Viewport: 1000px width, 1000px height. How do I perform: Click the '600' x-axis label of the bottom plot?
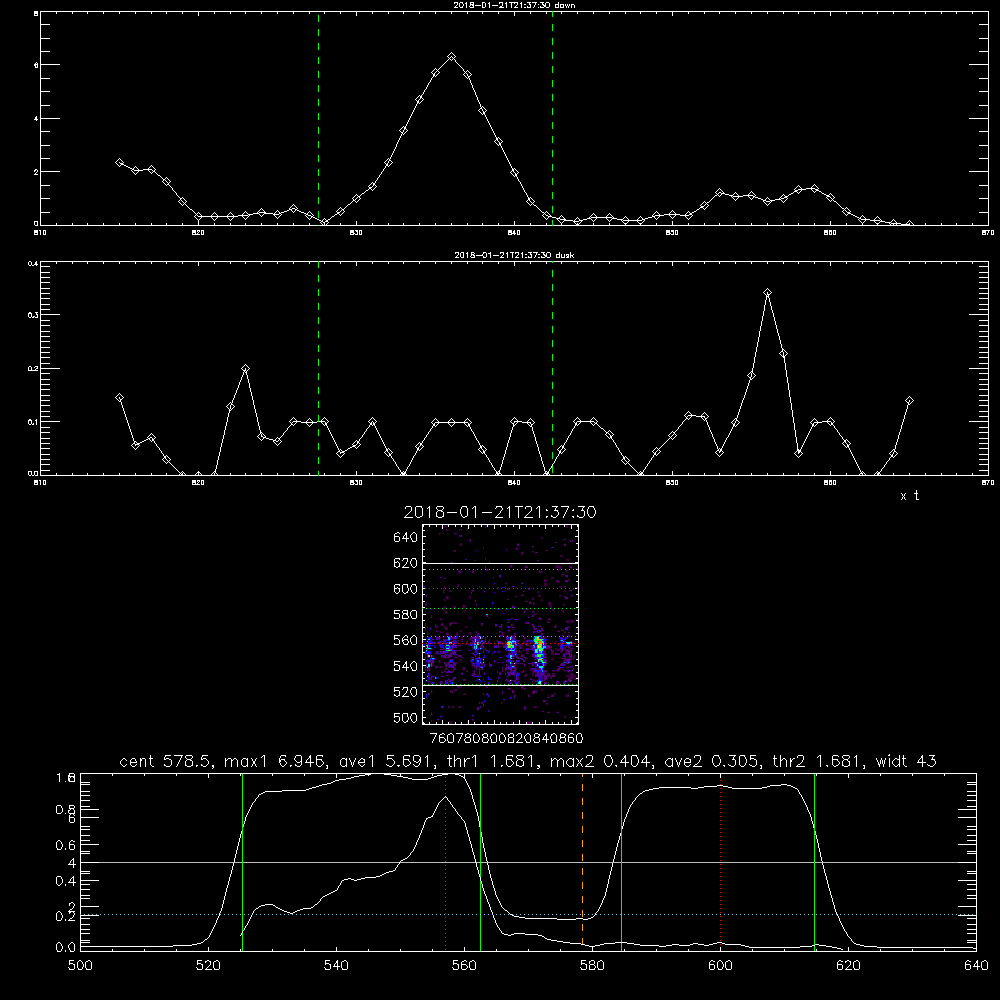click(721, 966)
